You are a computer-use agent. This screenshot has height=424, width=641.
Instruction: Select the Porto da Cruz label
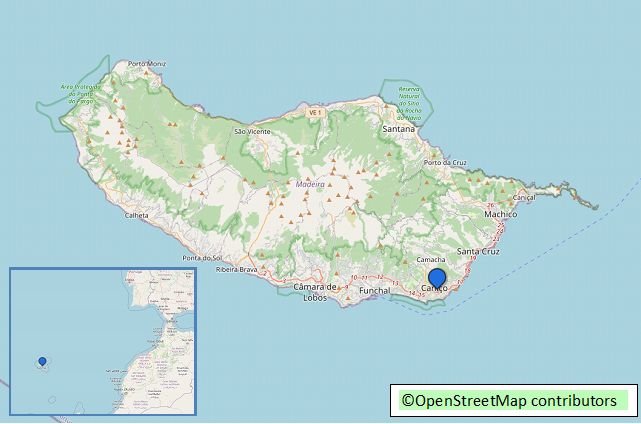445,162
